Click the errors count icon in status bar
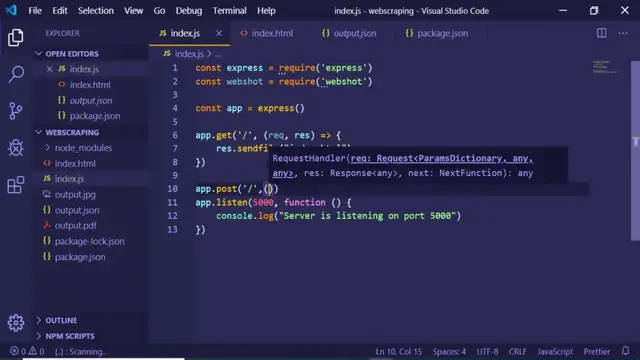This screenshot has height=360, width=640. click(x=14, y=351)
